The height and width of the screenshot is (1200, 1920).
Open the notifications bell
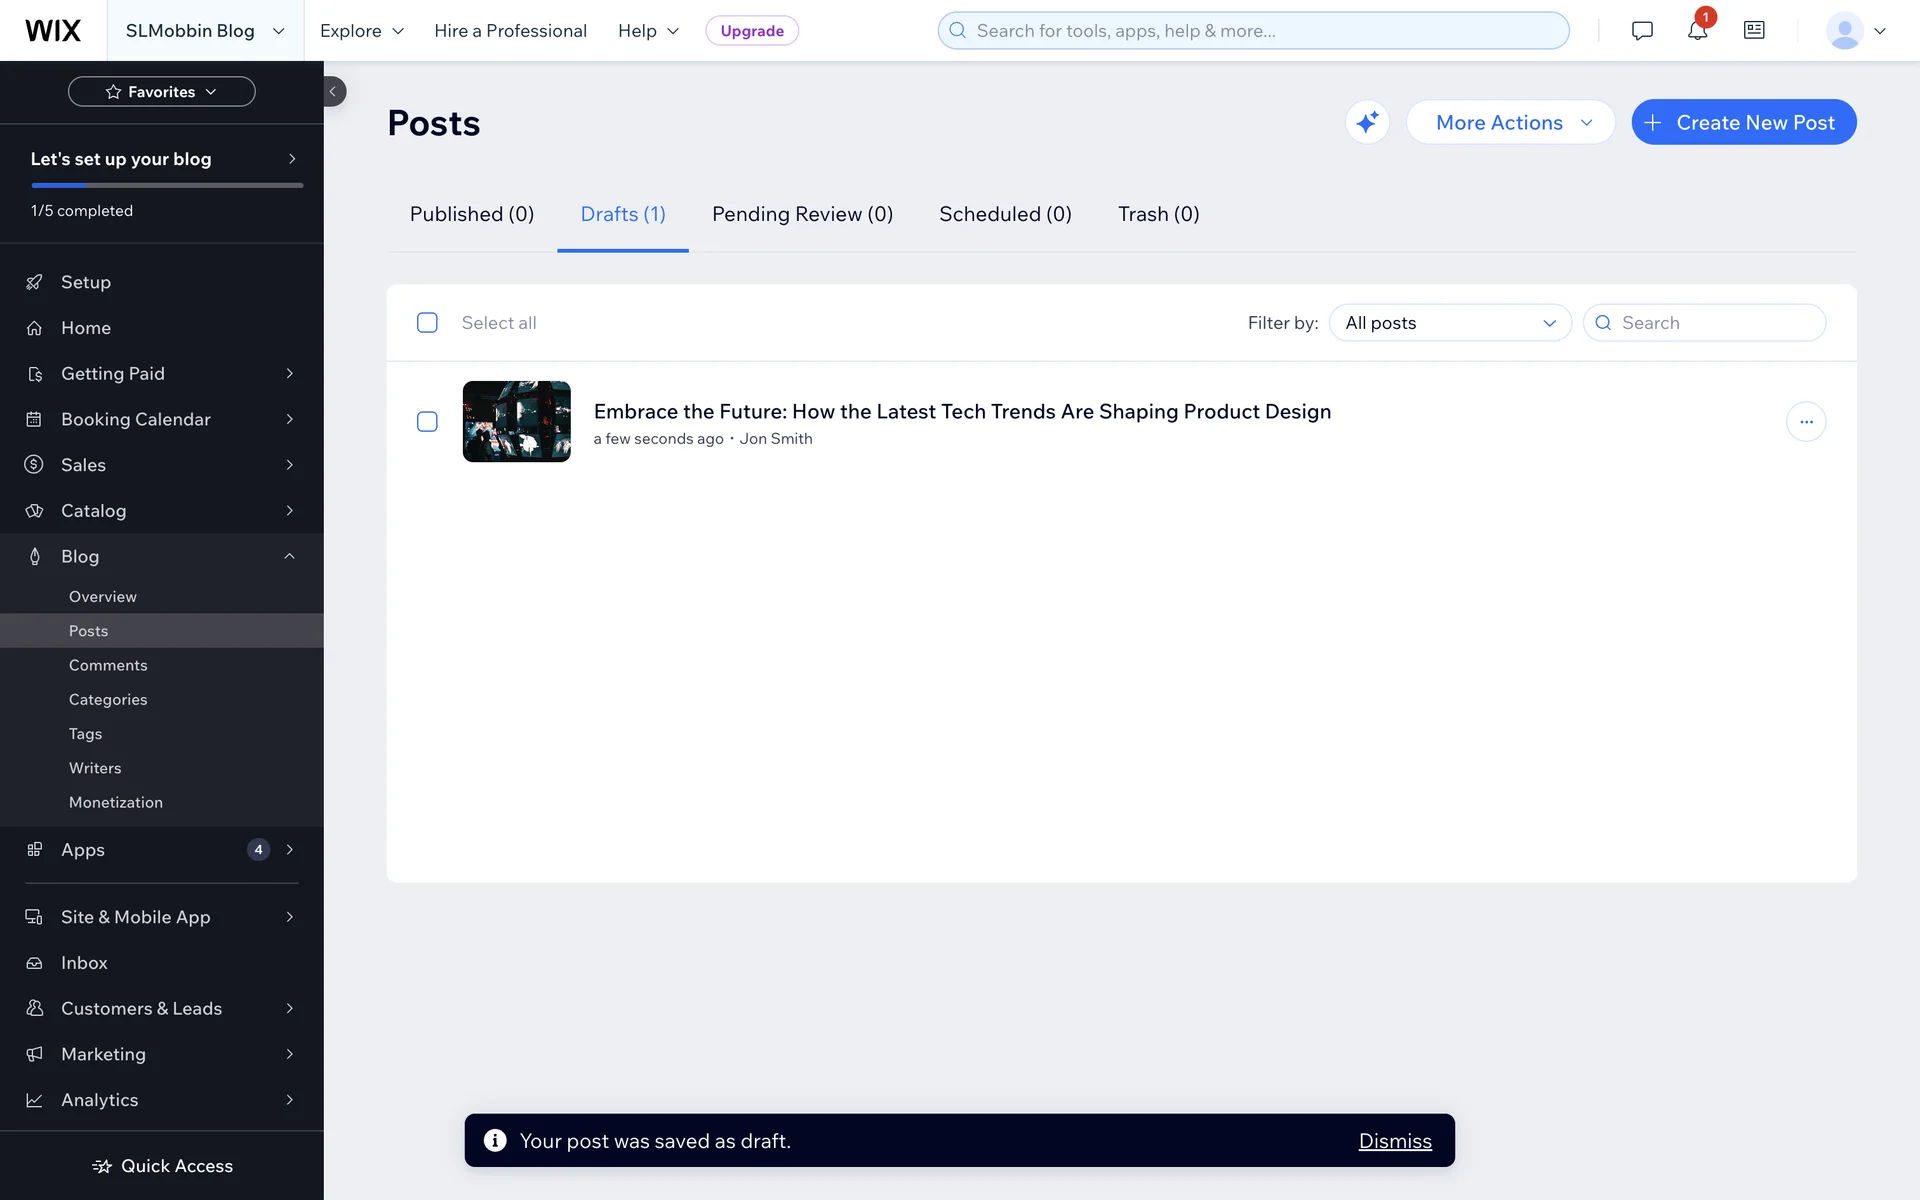(x=1697, y=30)
